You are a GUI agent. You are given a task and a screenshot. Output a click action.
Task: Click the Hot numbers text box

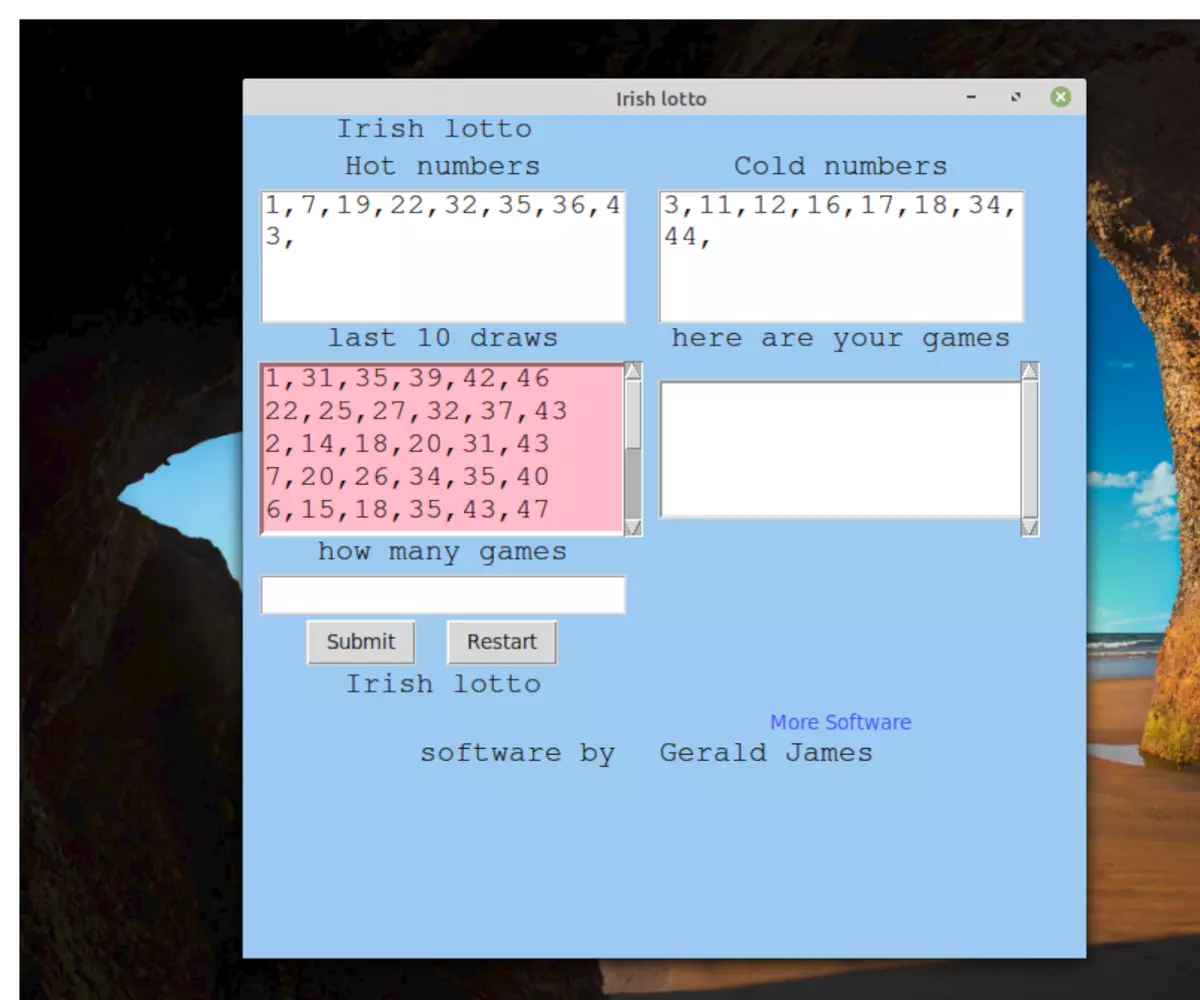443,257
